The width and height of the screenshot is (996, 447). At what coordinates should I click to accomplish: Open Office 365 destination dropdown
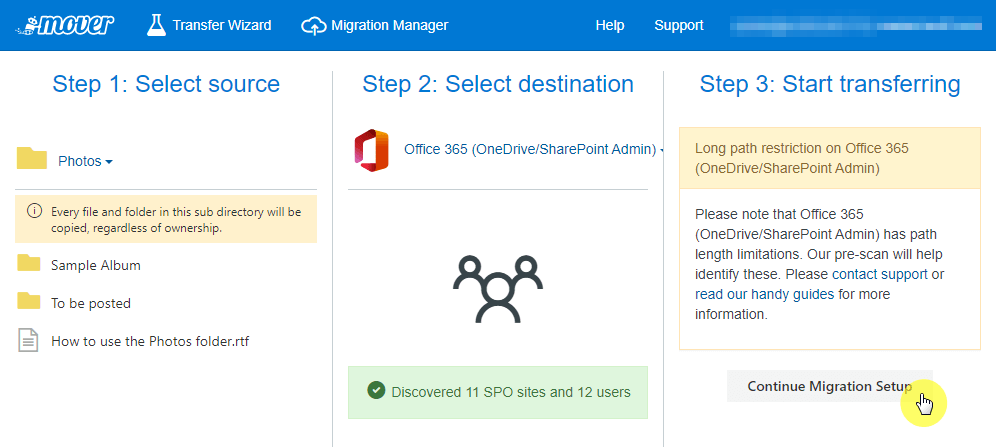534,150
